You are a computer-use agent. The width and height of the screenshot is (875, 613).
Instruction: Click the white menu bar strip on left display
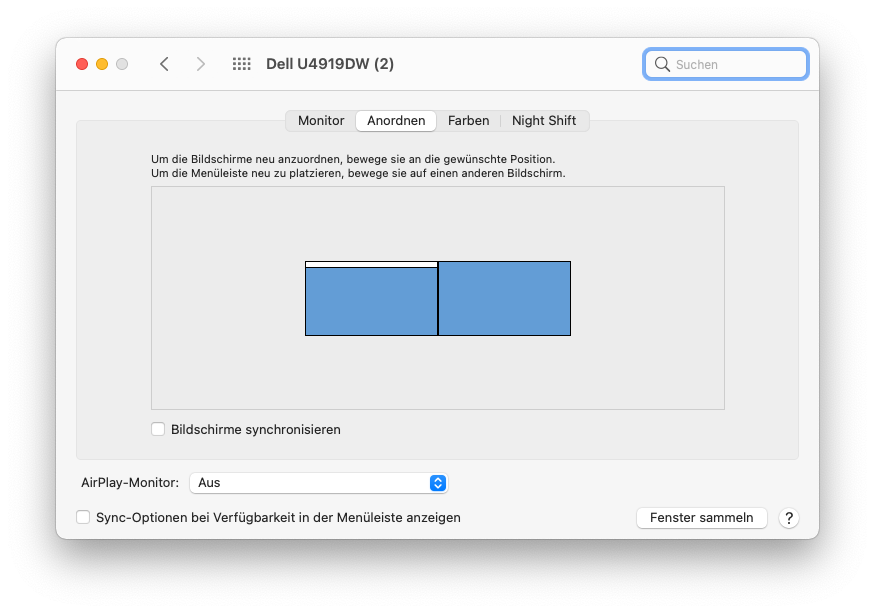[x=371, y=265]
